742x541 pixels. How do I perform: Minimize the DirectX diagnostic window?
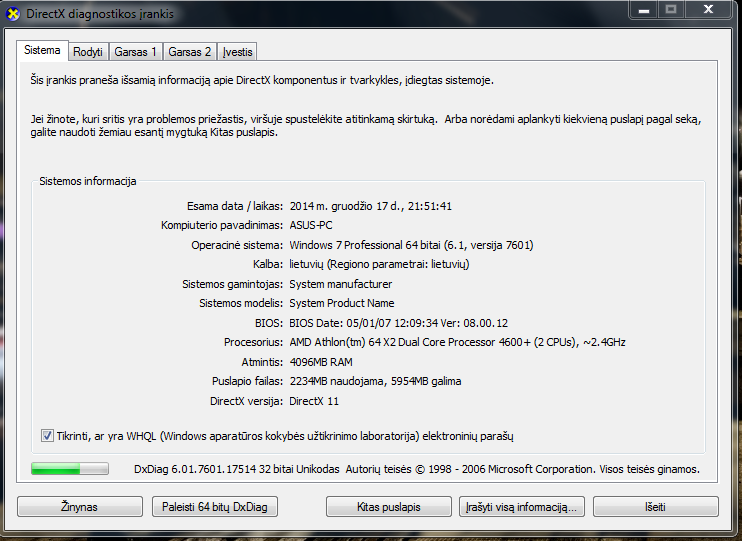(644, 9)
